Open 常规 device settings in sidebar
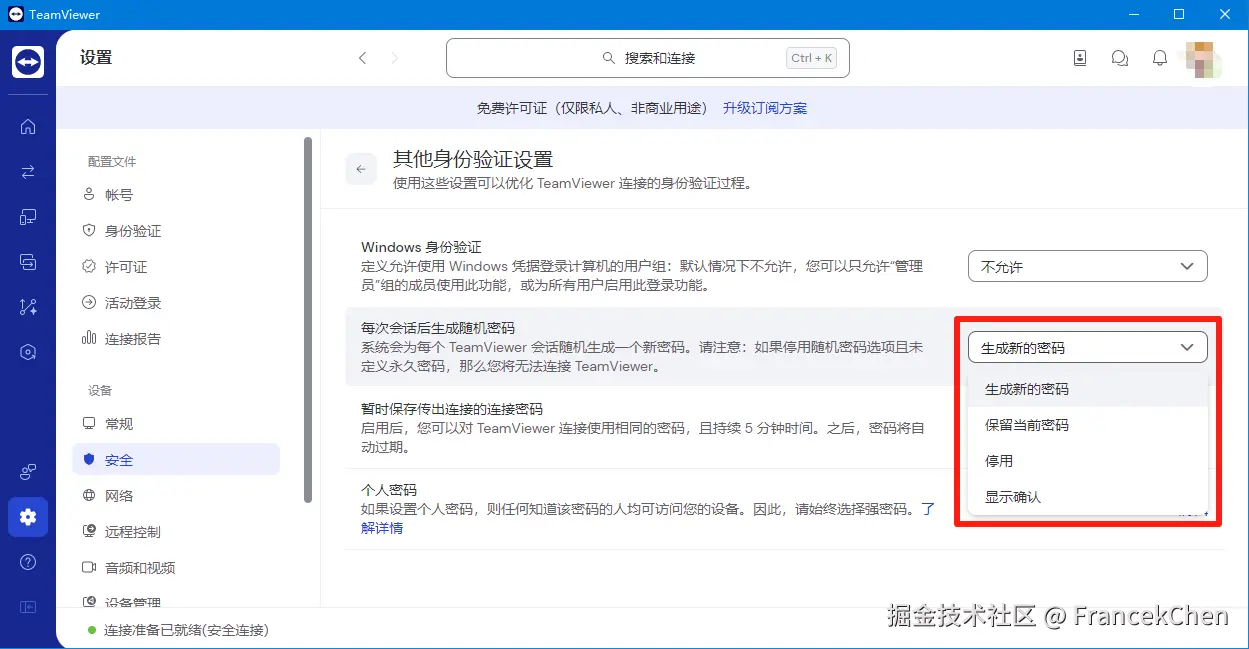 [x=176, y=424]
